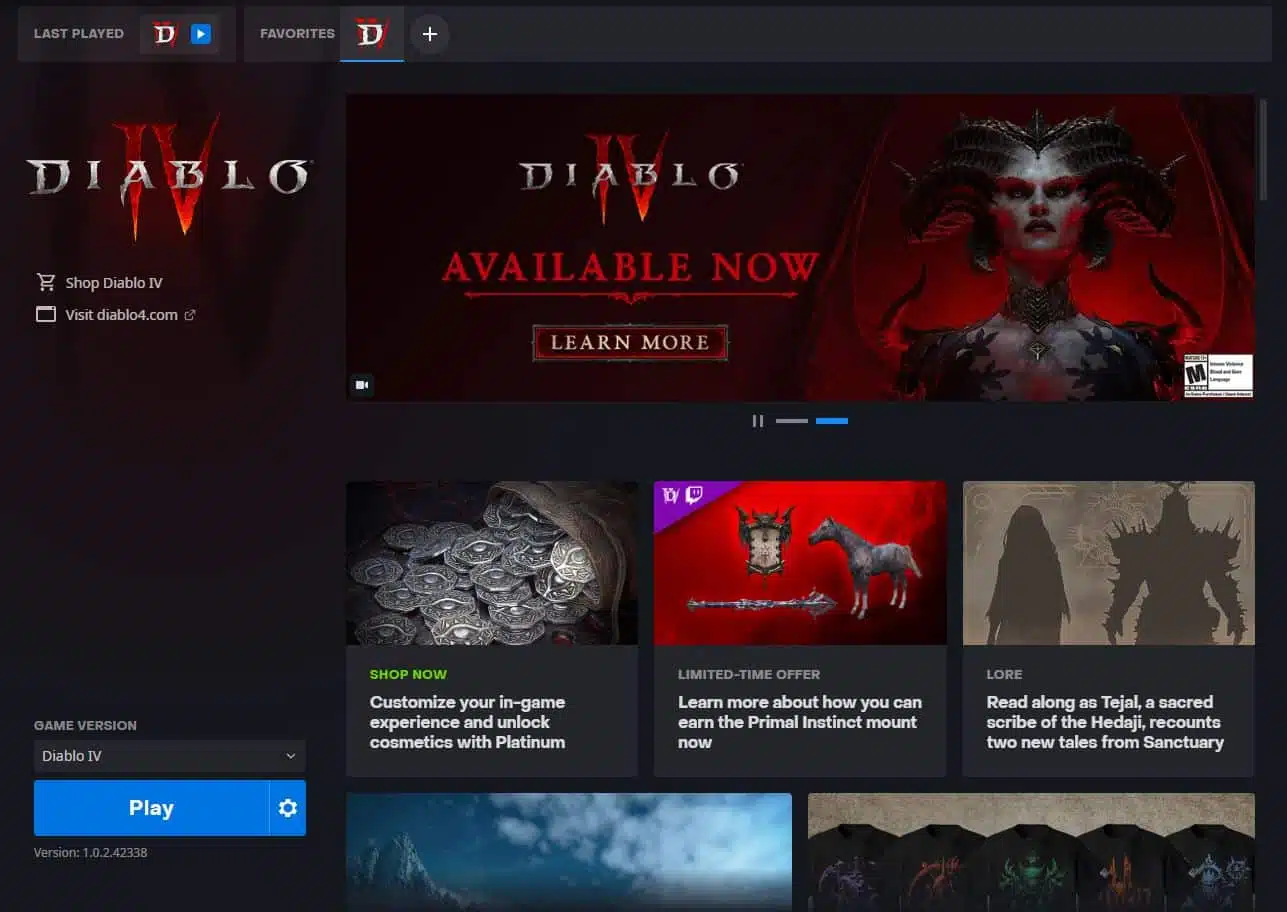Click the shopping cart icon

click(45, 283)
